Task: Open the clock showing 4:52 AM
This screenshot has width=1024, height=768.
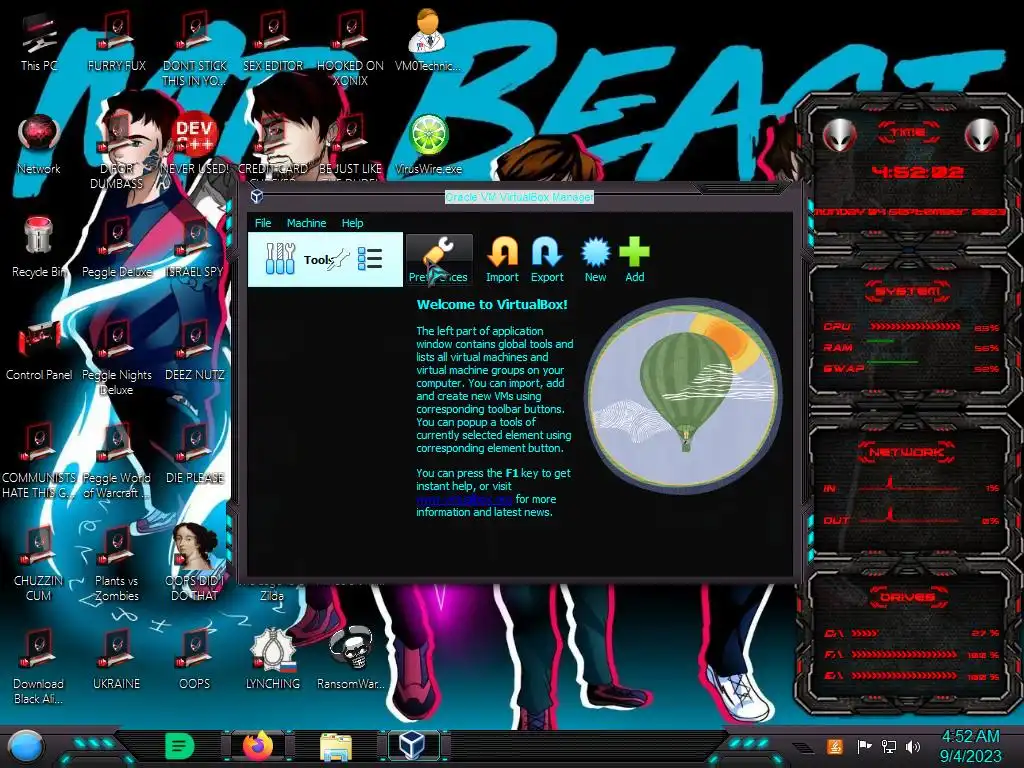Action: 970,746
